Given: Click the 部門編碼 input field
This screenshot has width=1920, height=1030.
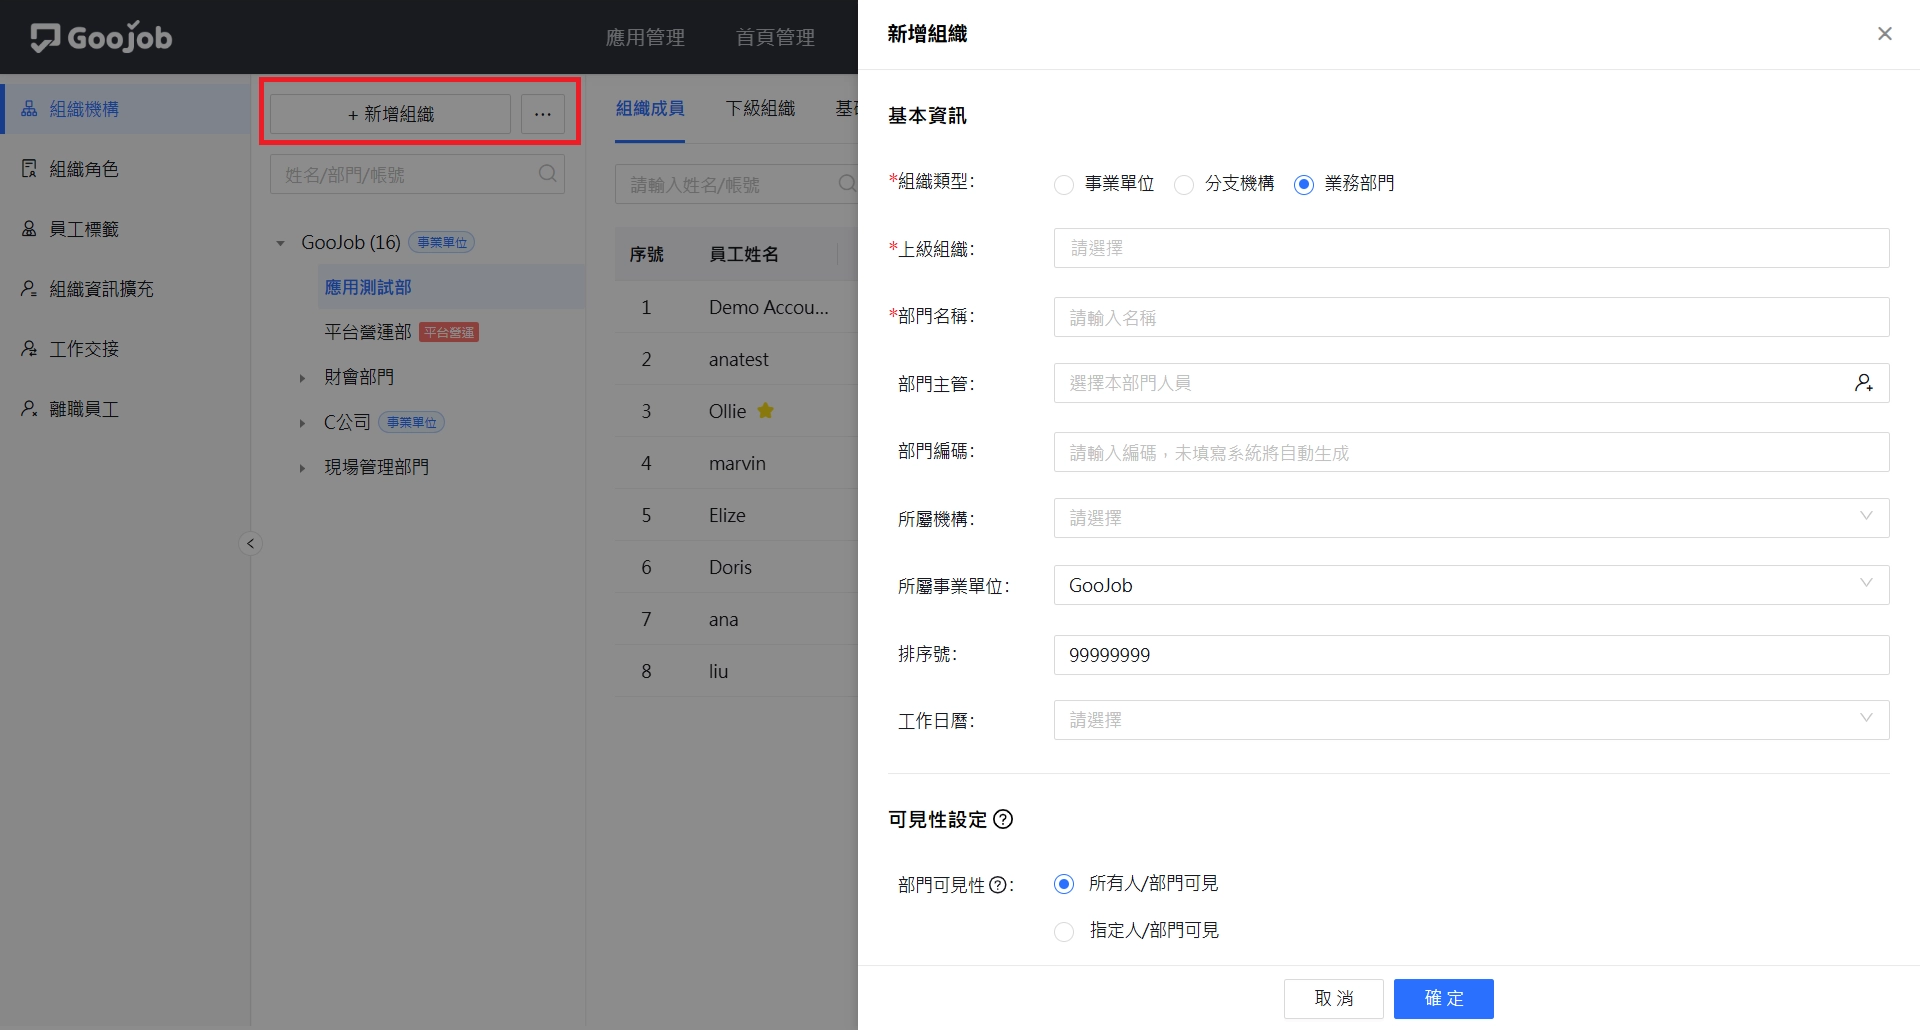Looking at the screenshot, I should point(1471,452).
